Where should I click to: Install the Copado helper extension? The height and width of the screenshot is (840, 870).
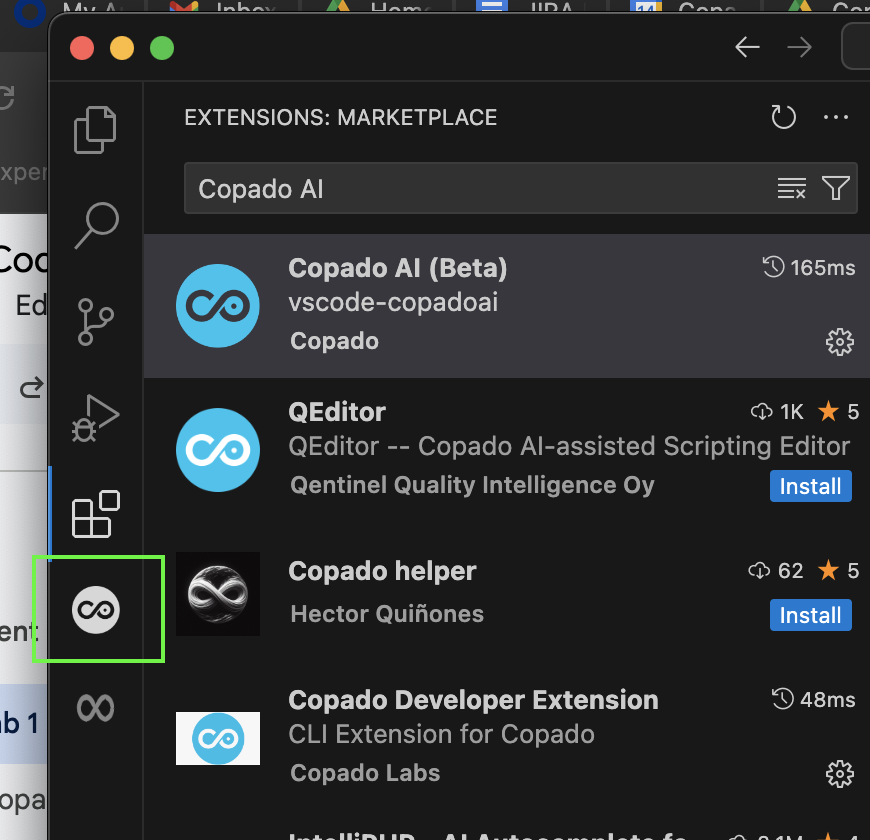pyautogui.click(x=811, y=615)
